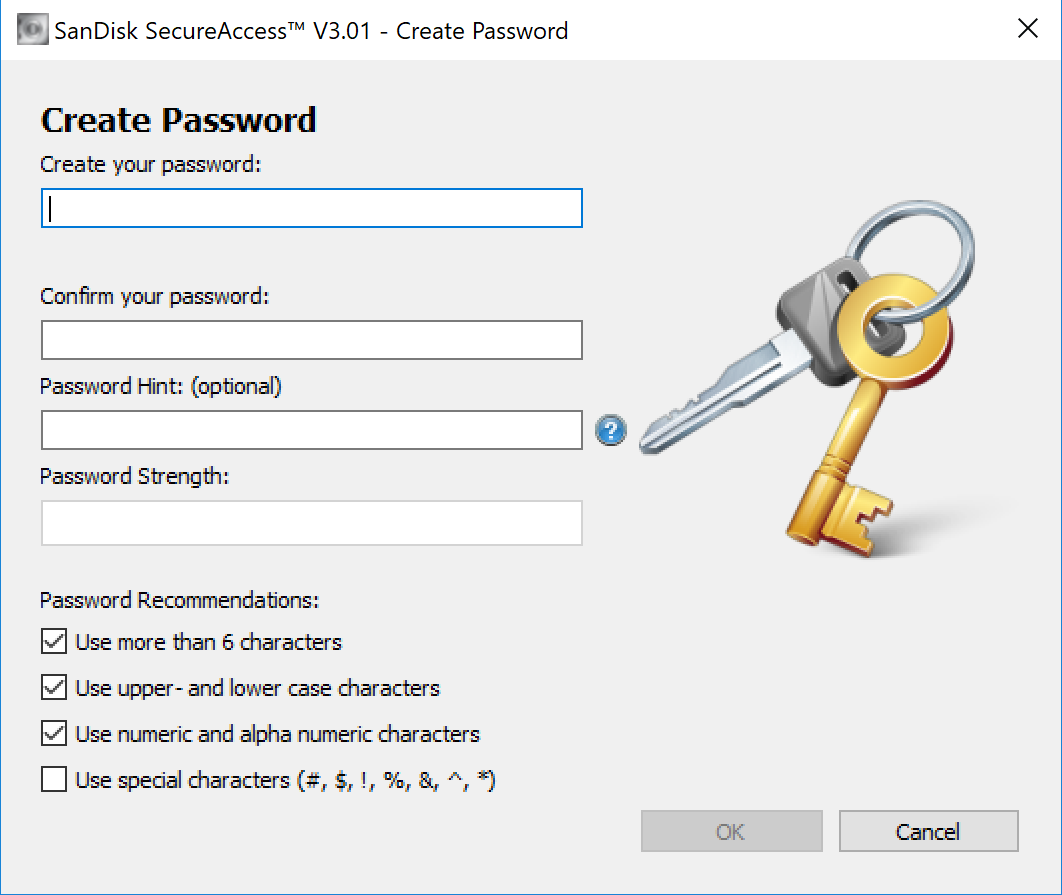Toggle "Use upper- and lower case characters" checkbox
The height and width of the screenshot is (895, 1062).
[54, 688]
